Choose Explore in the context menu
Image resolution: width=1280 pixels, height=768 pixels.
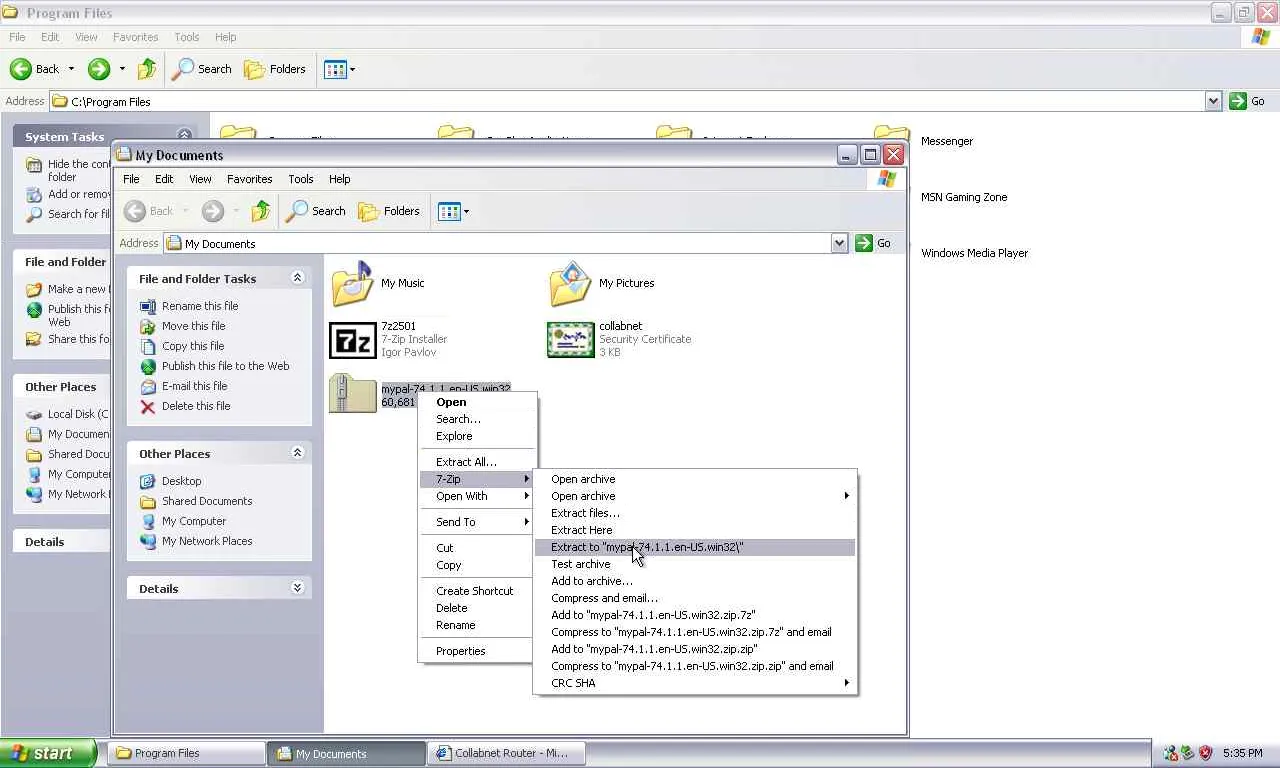pos(477,436)
